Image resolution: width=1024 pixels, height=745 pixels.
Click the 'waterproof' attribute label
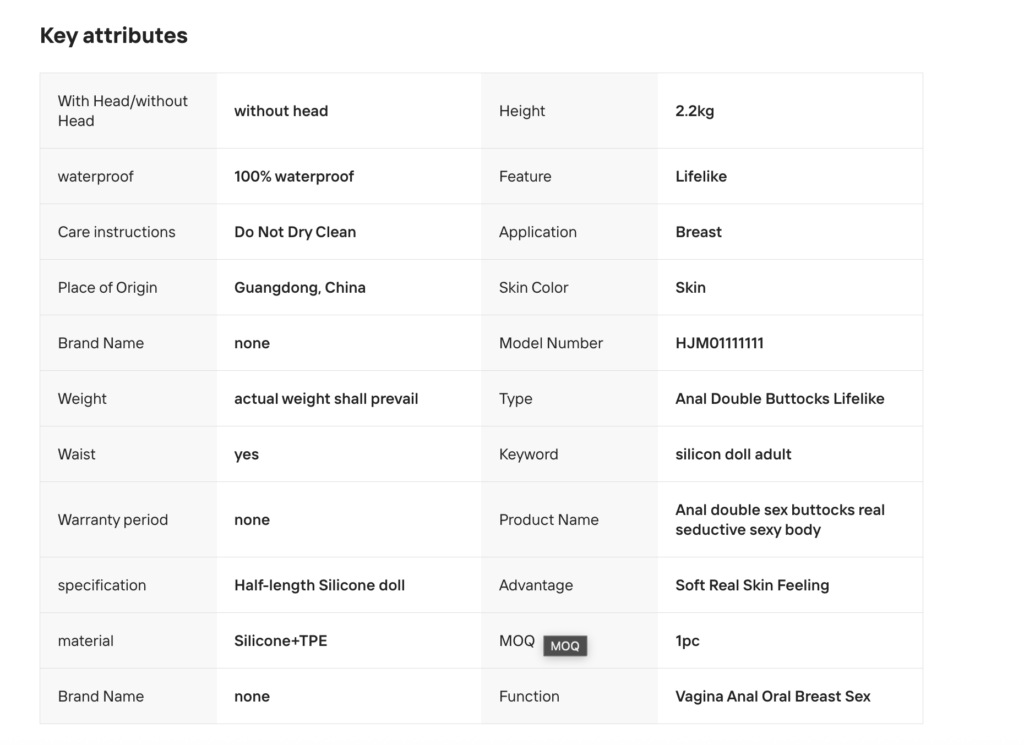(95, 176)
